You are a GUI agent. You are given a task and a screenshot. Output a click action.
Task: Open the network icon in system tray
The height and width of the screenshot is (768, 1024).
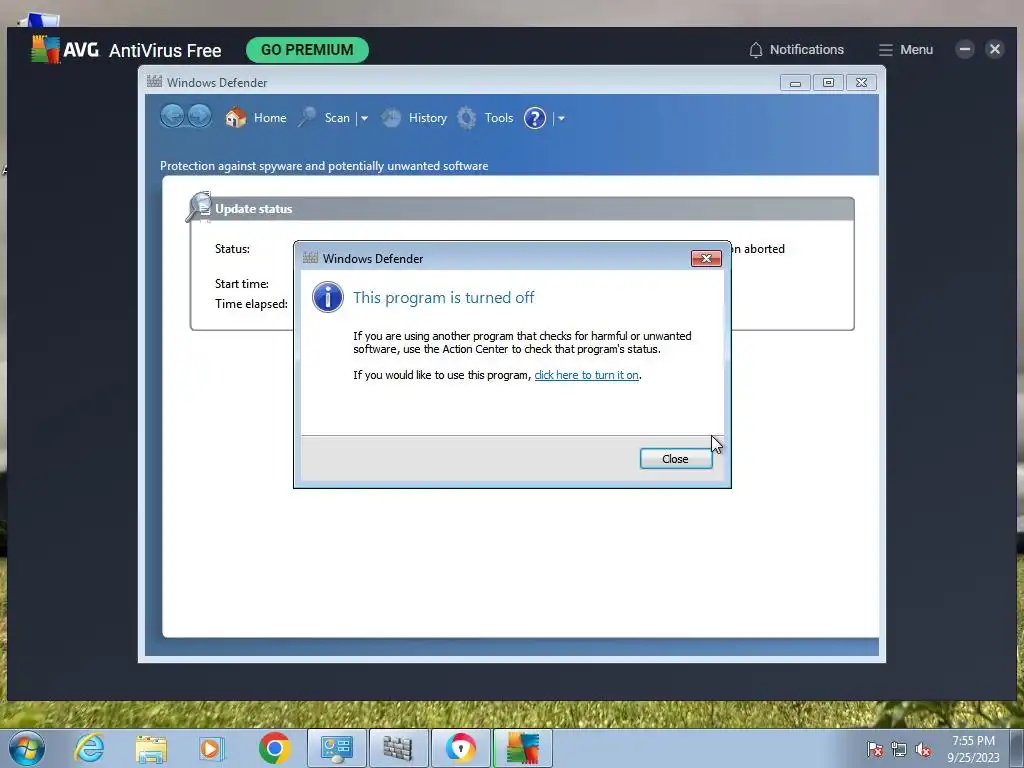point(899,749)
